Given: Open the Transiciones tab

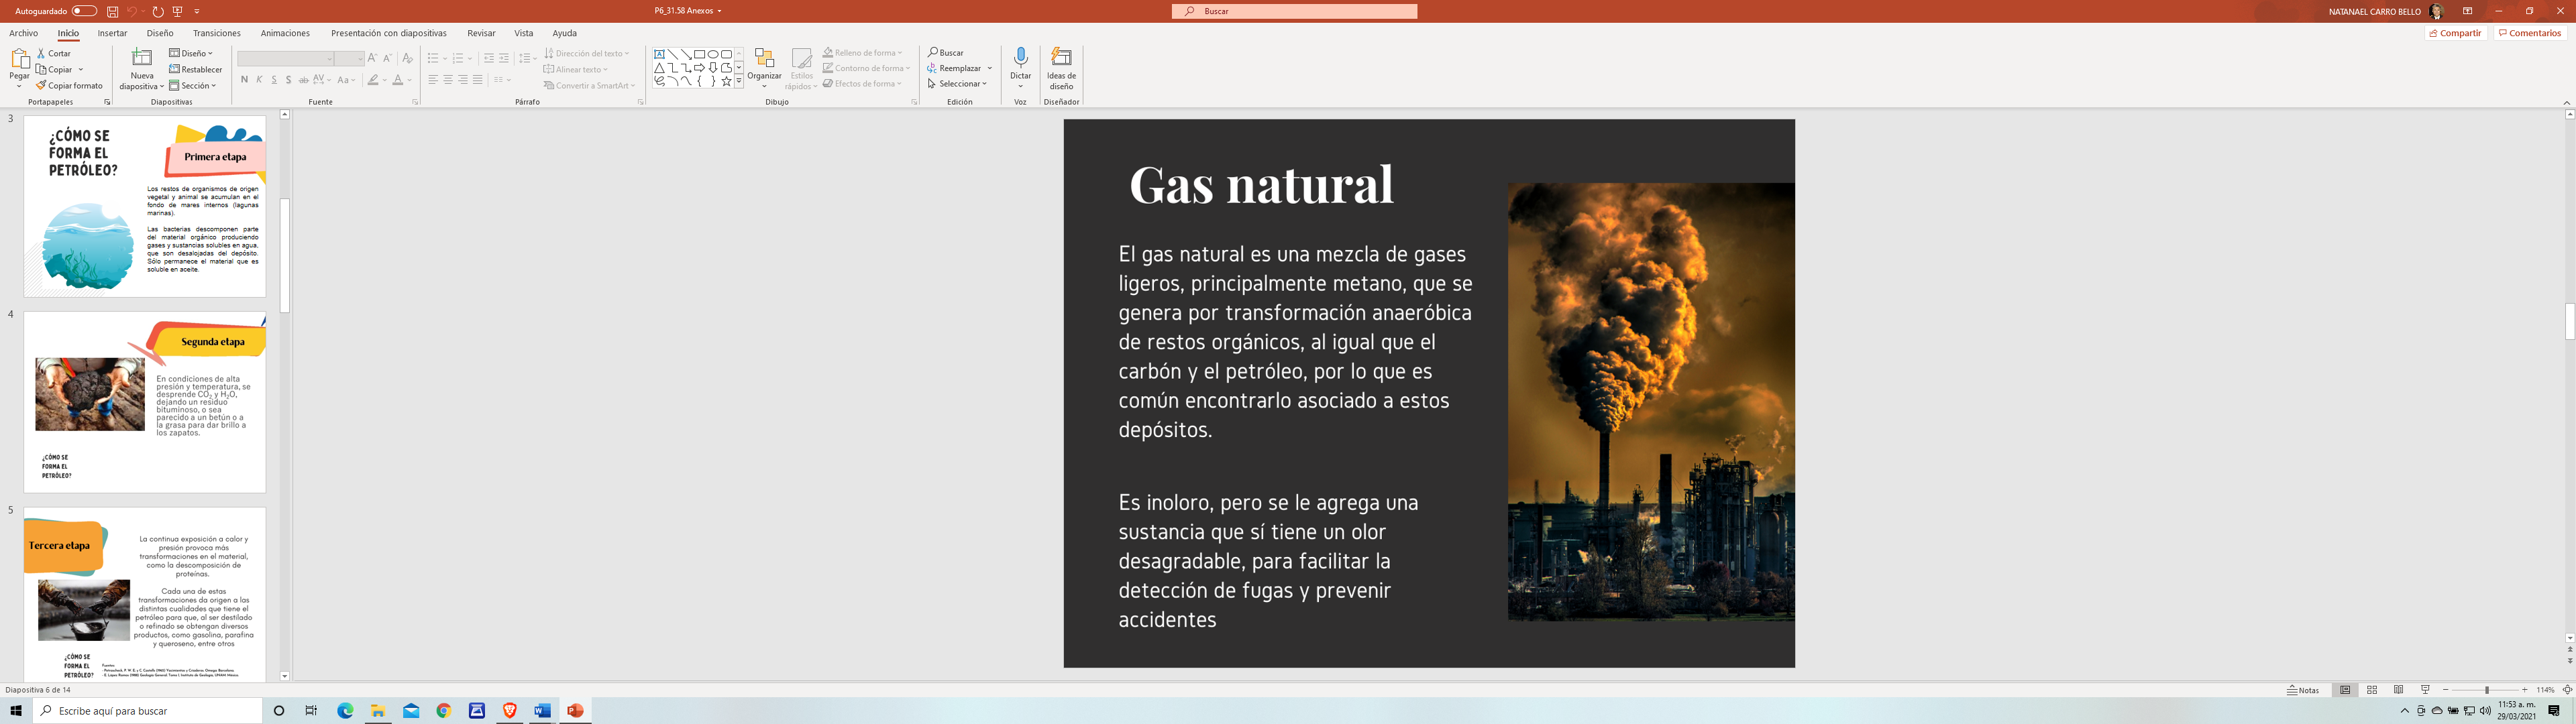Looking at the screenshot, I should point(216,33).
